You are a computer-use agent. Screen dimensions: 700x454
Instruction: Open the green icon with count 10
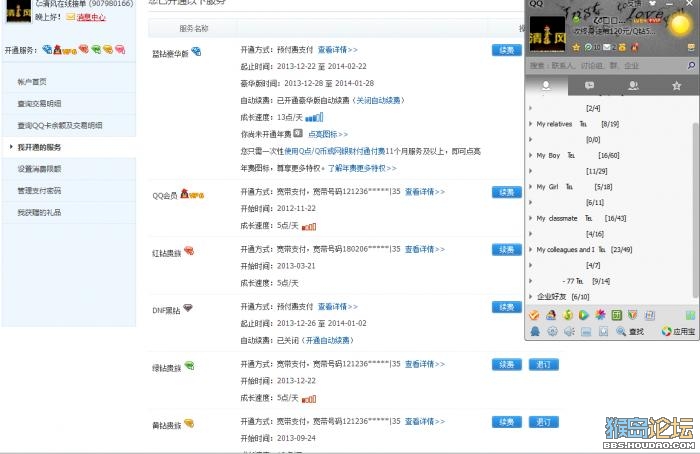[588, 47]
